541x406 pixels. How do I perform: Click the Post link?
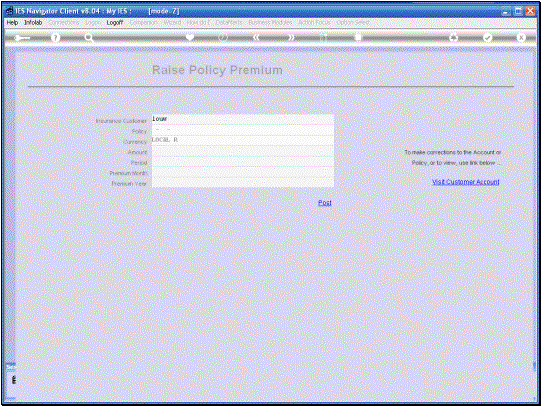click(325, 203)
